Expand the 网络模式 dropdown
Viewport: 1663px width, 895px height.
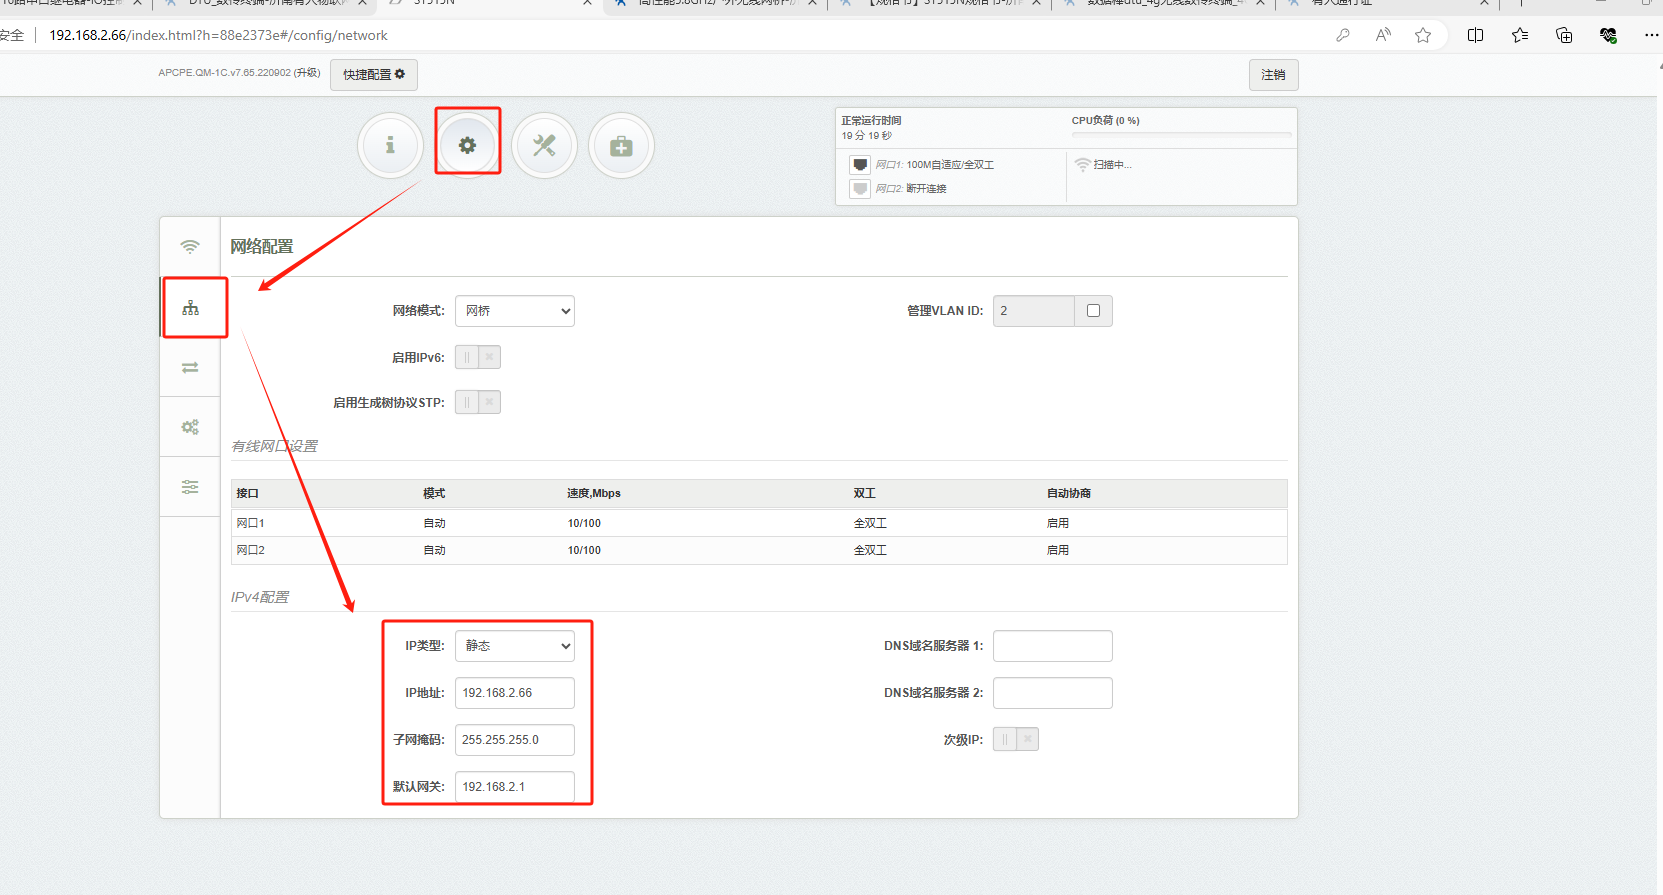tap(515, 311)
